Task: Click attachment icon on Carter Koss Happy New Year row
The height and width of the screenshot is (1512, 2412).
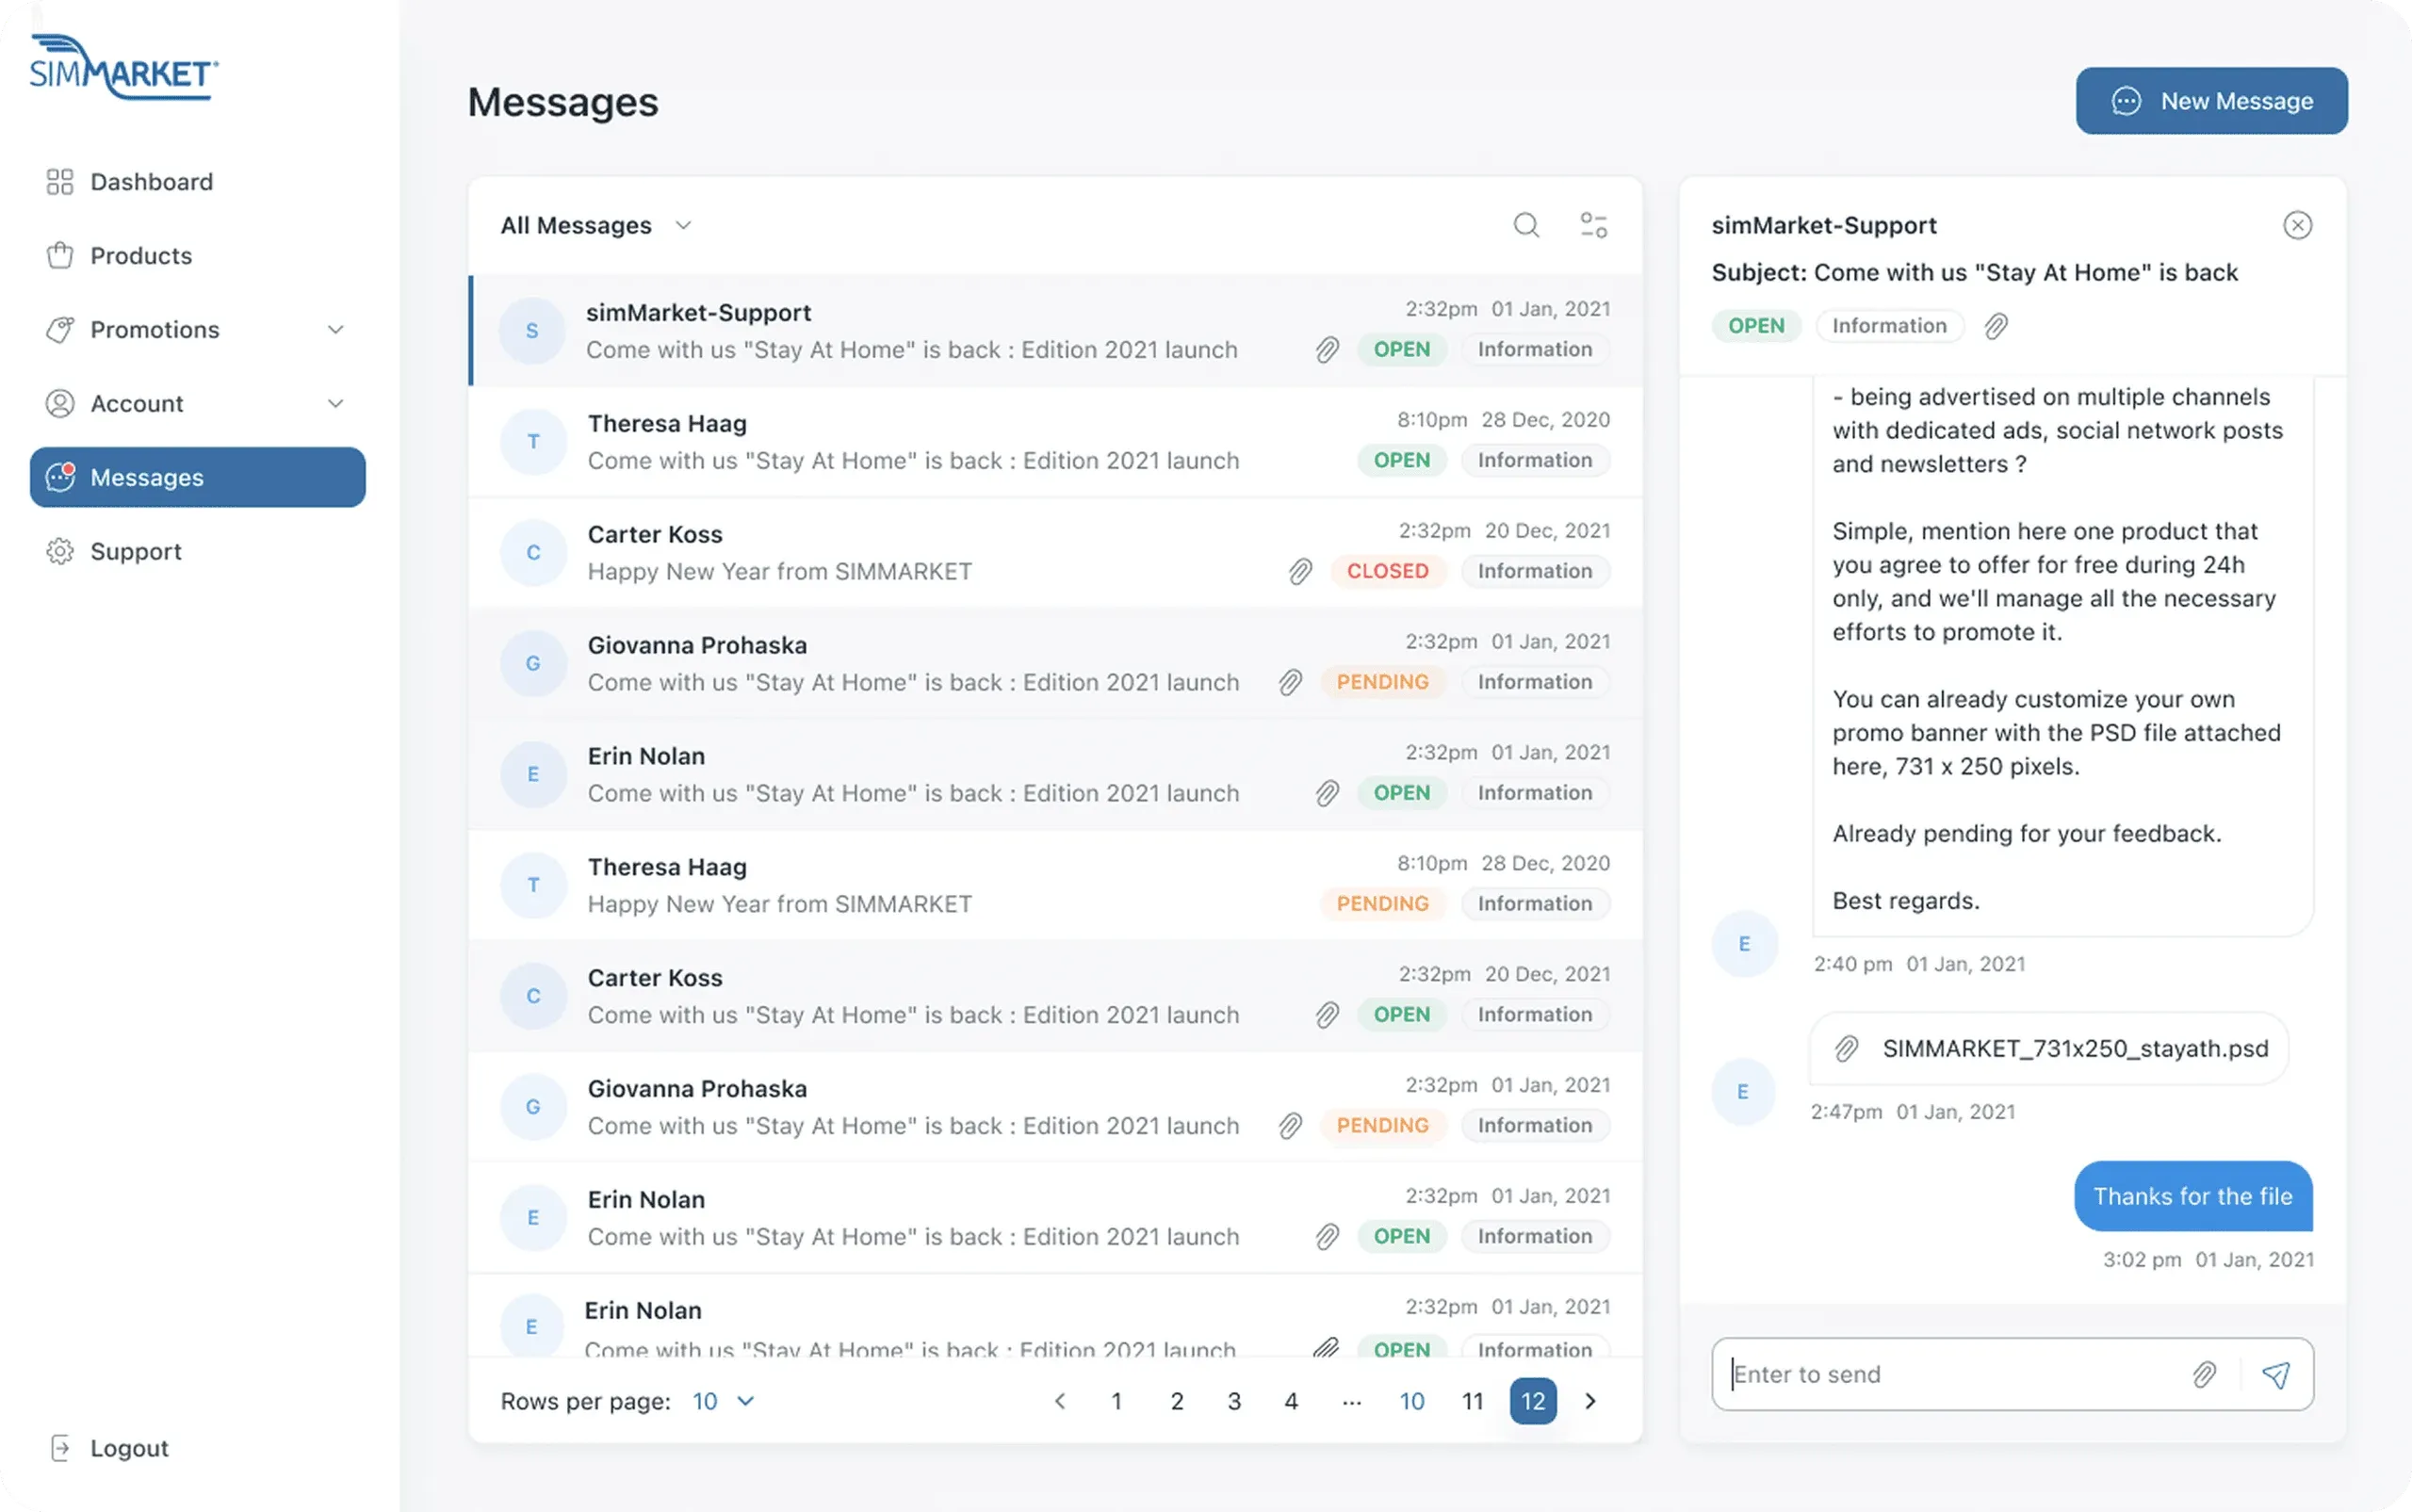Action: [x=1299, y=571]
